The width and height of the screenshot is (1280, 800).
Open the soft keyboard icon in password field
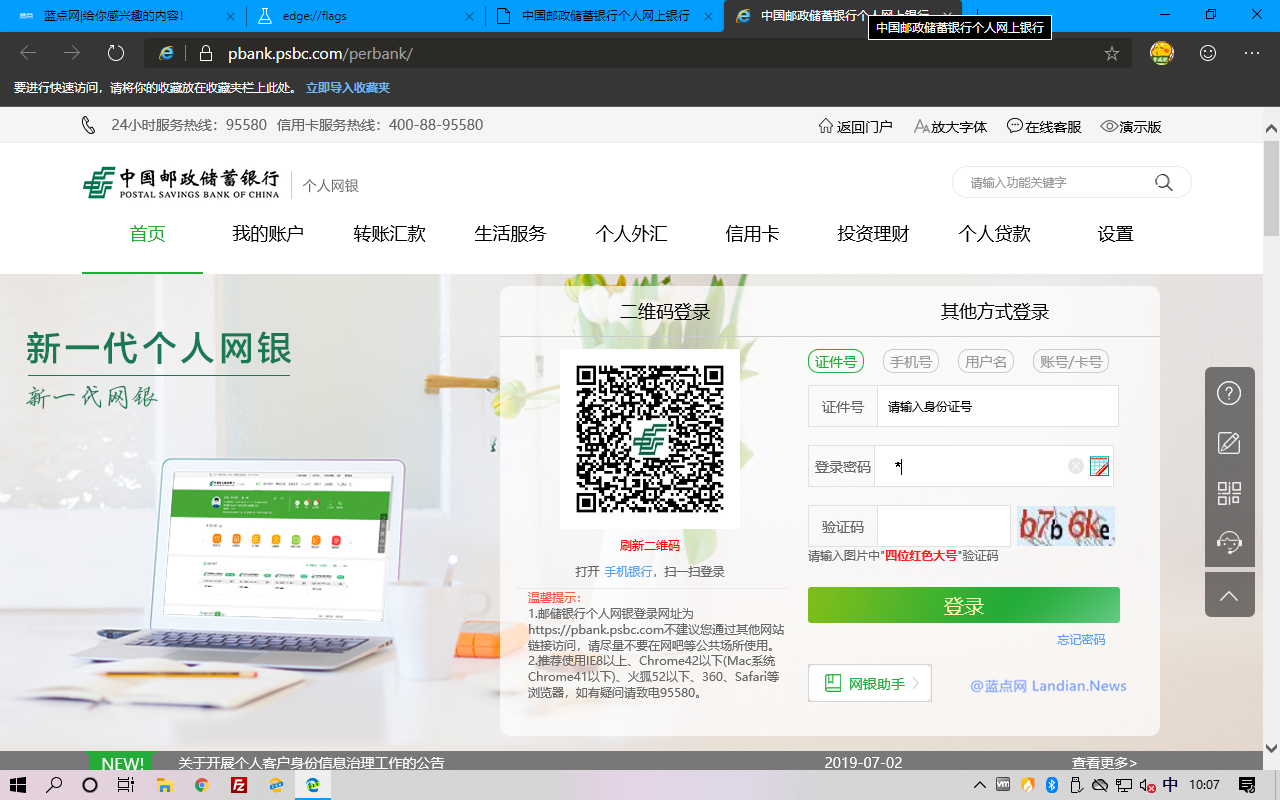tap(1100, 466)
